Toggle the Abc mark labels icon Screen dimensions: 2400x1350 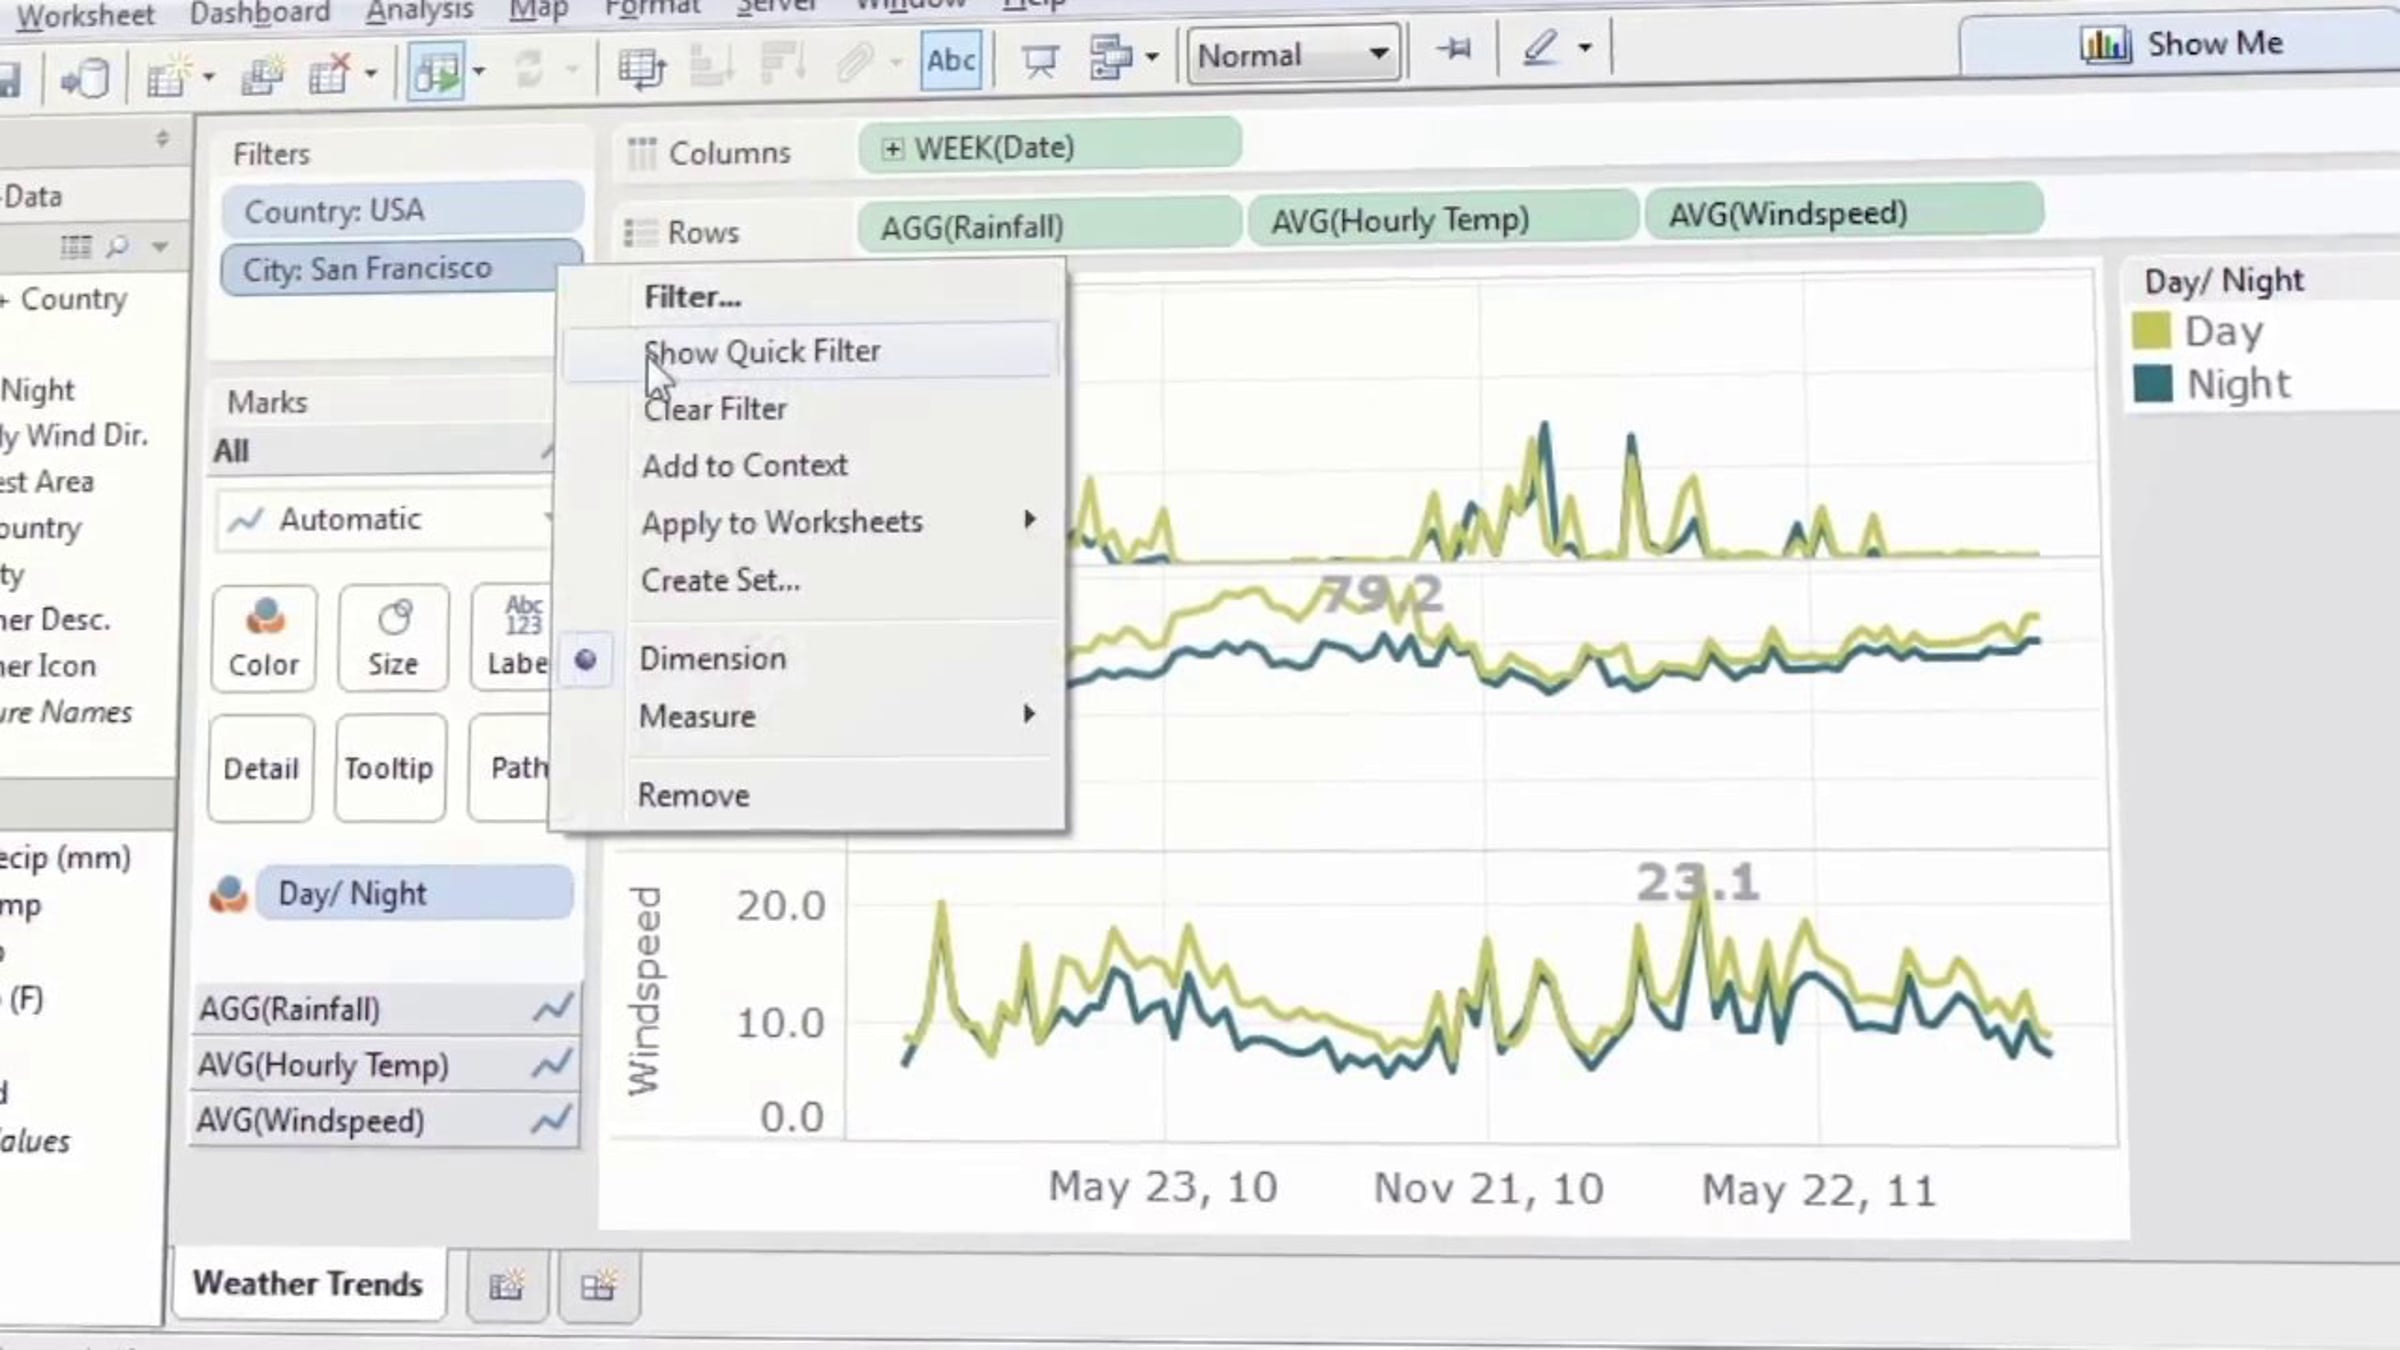click(950, 61)
